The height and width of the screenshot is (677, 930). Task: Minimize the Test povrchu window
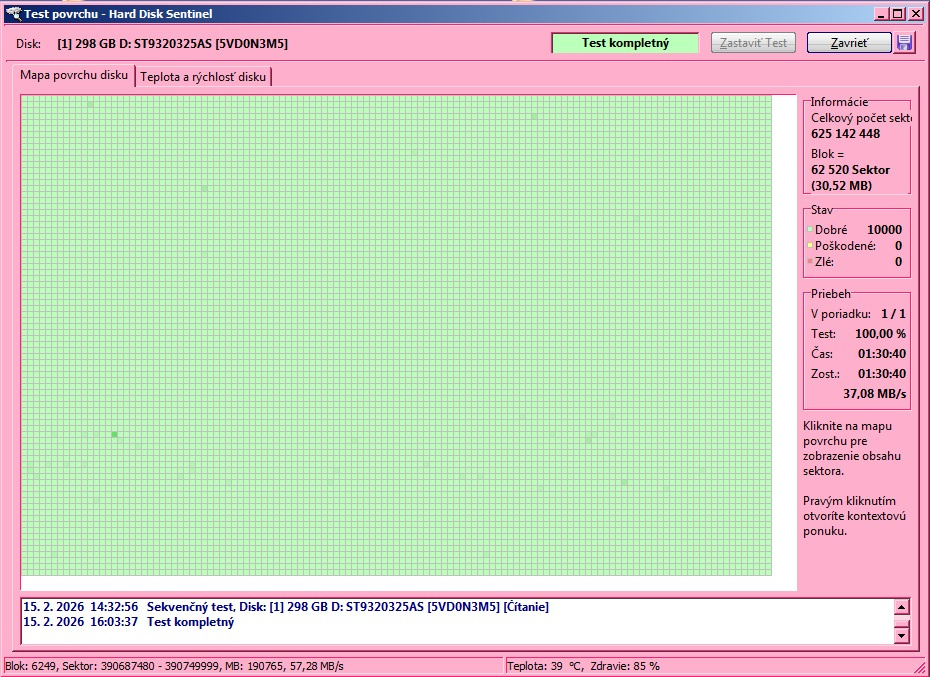[882, 14]
